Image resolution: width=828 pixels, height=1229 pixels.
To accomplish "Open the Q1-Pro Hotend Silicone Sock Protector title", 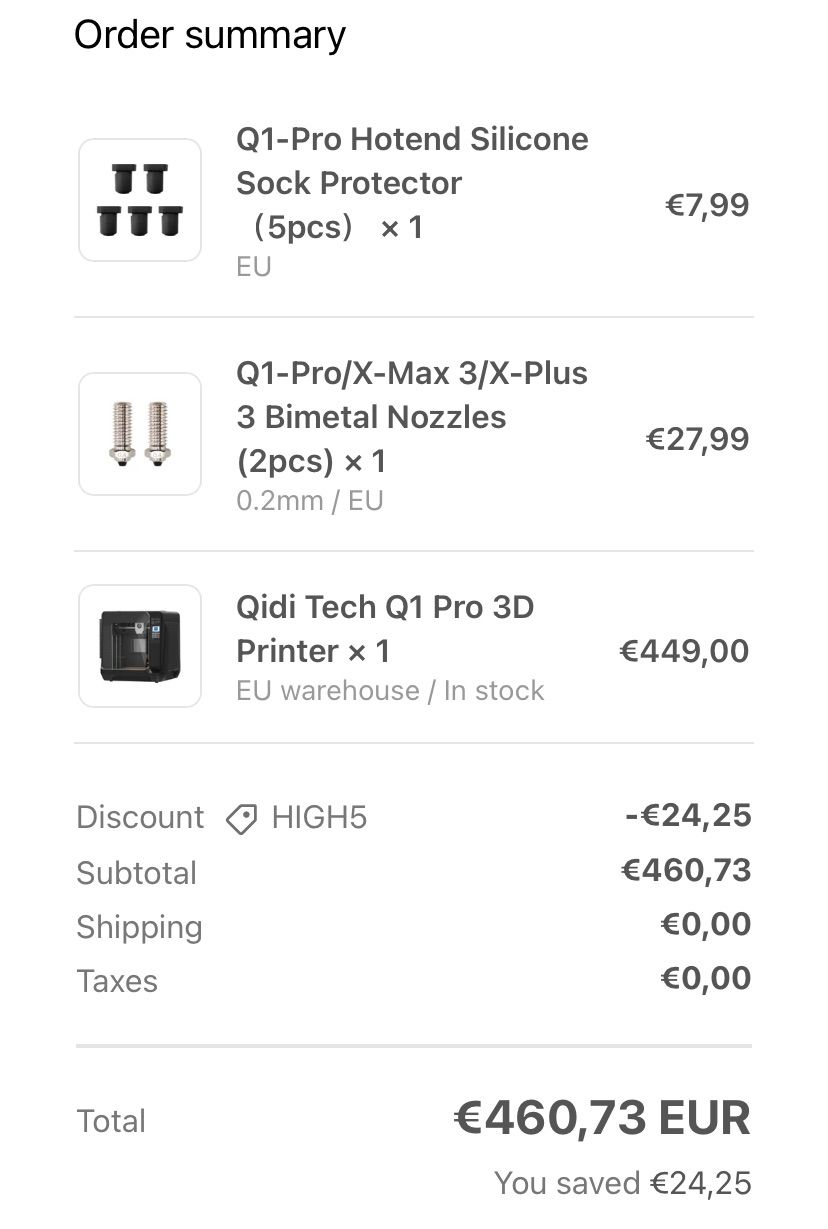I will click(x=412, y=183).
